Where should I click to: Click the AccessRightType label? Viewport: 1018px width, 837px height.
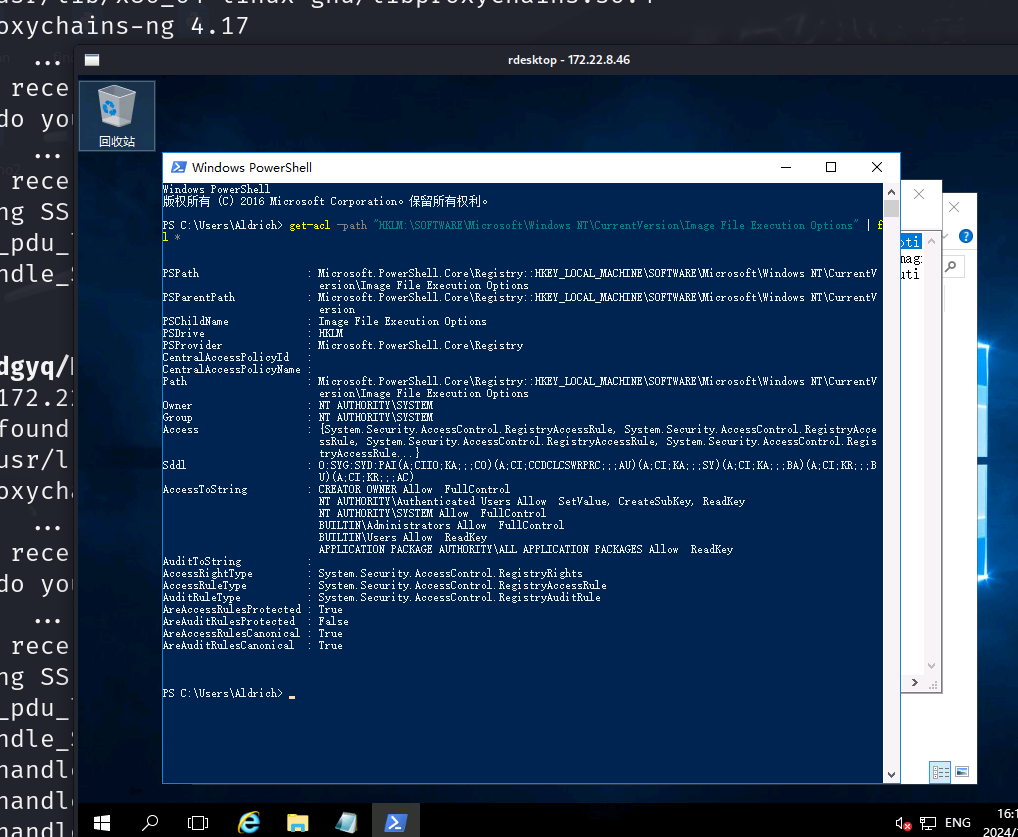[208, 573]
